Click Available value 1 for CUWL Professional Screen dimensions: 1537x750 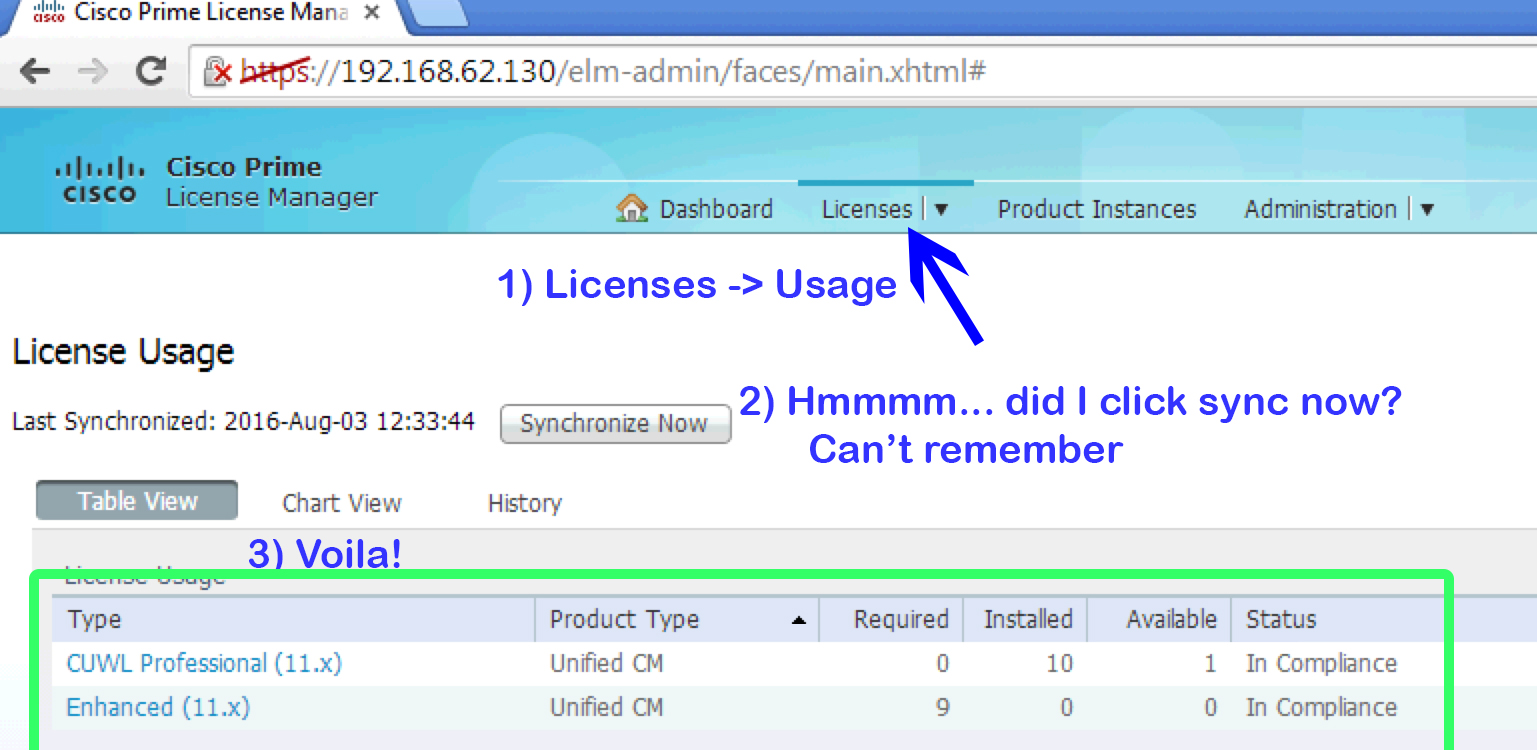1210,663
